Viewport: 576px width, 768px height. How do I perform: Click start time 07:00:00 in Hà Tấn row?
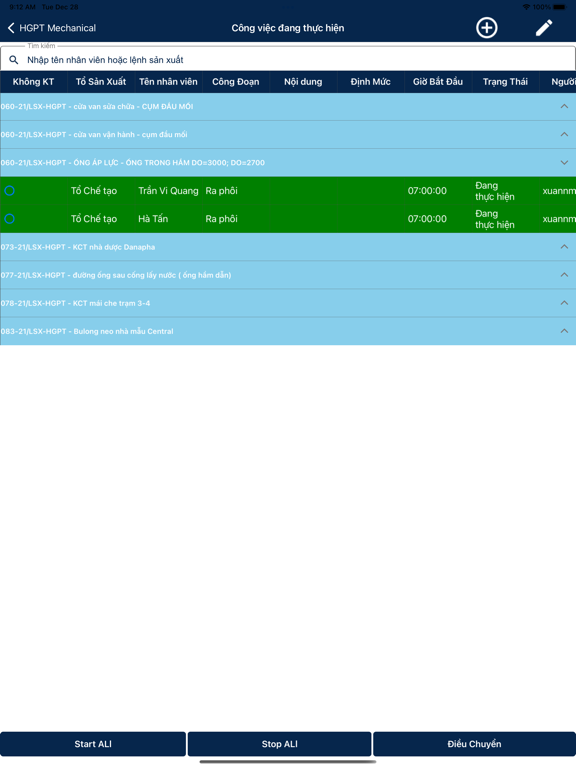tap(427, 218)
